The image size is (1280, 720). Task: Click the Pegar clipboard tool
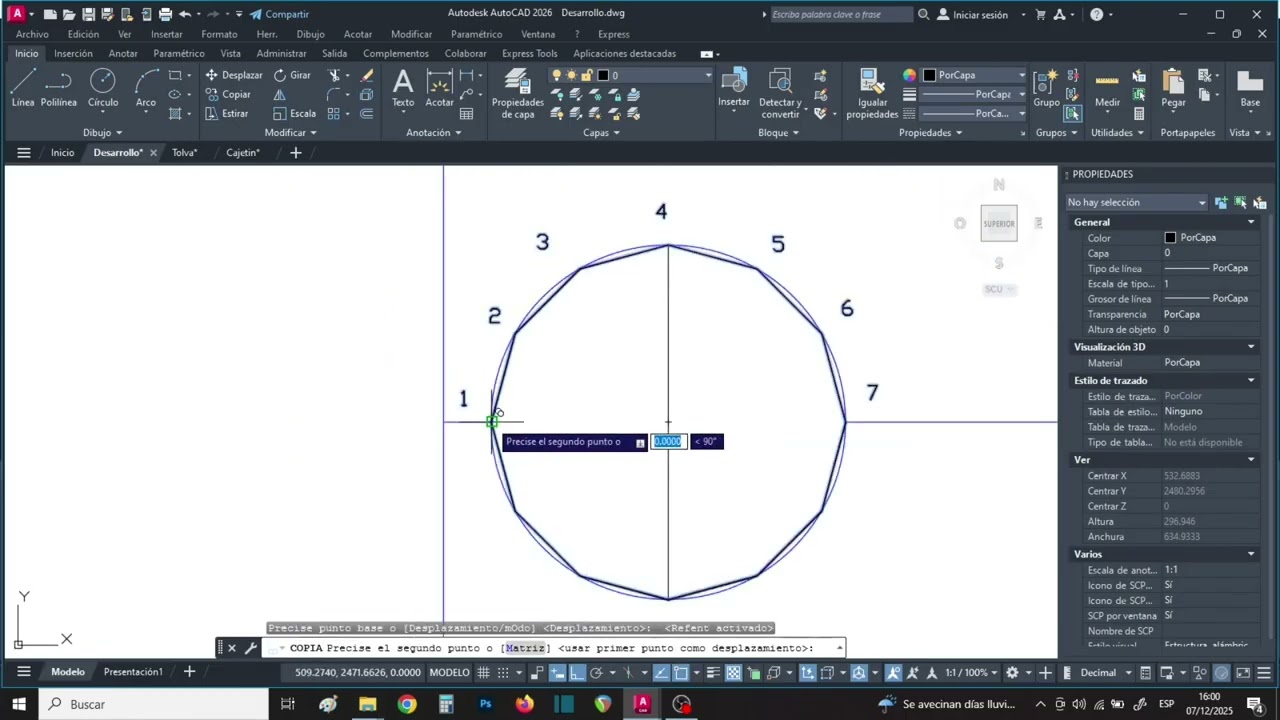pos(1173,88)
